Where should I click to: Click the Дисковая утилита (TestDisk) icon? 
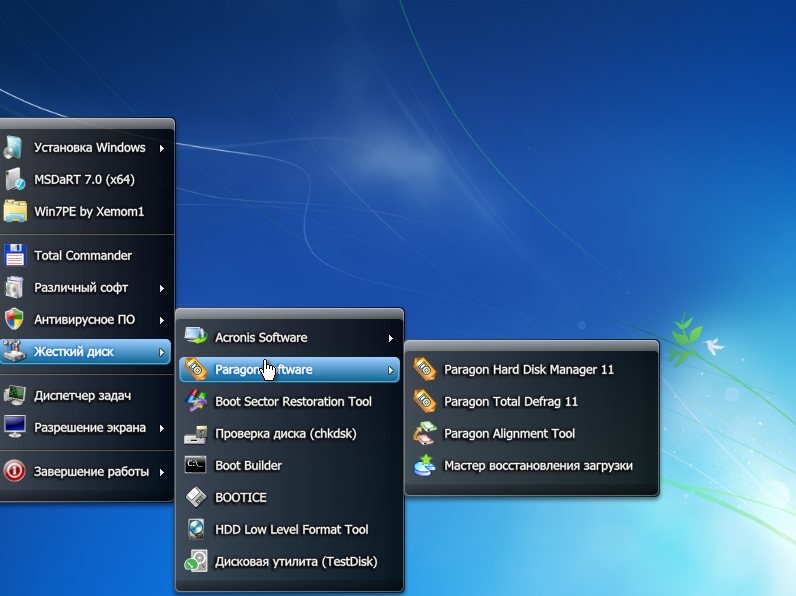coord(196,562)
